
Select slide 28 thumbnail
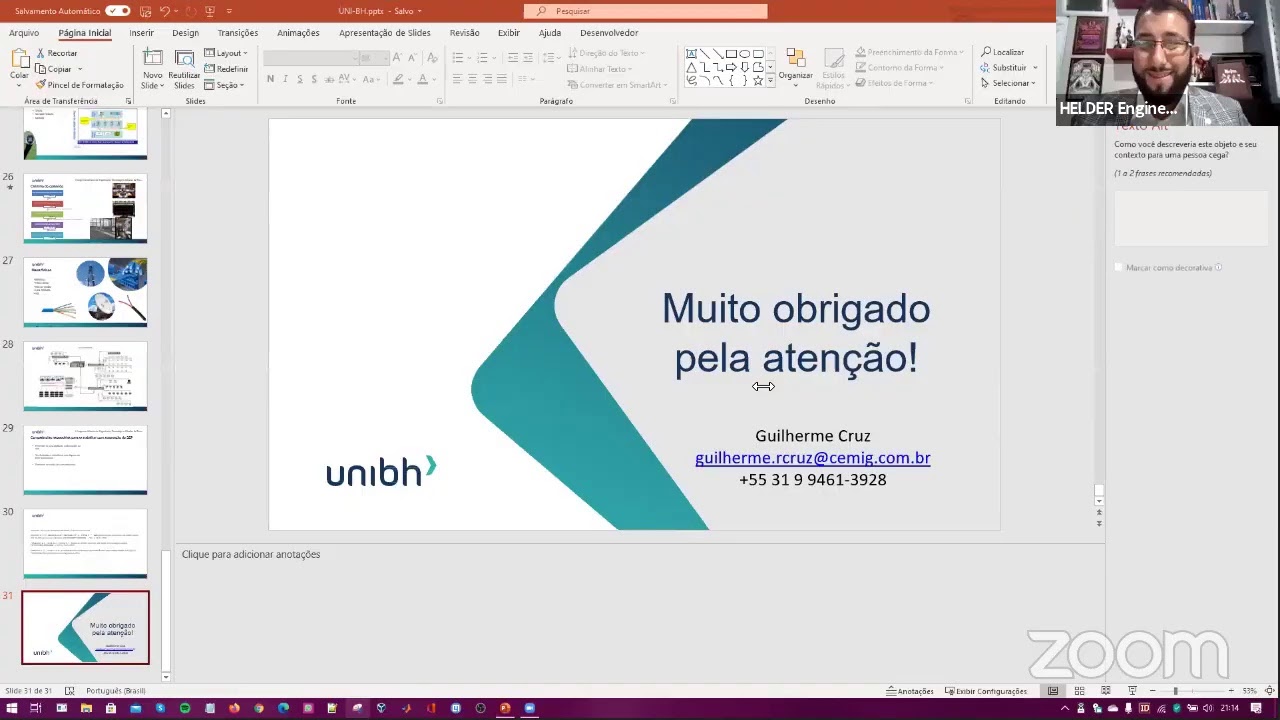click(x=85, y=377)
